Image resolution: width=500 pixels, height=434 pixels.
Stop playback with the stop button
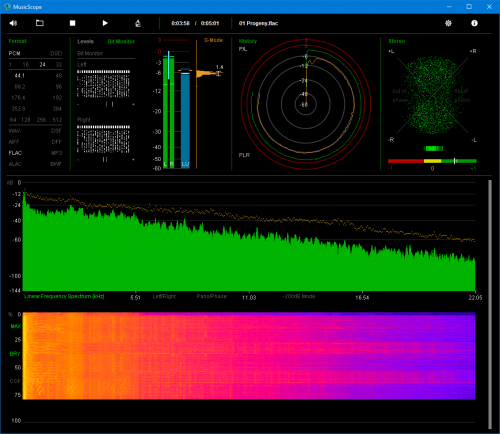coord(72,23)
